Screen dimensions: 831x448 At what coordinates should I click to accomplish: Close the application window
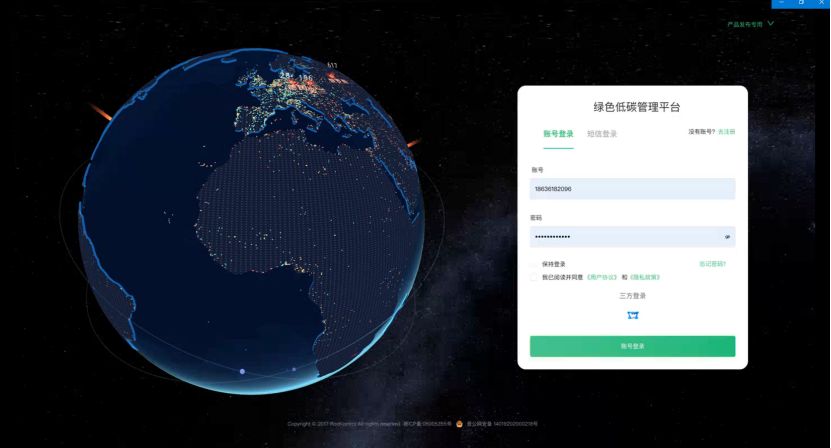point(821,3)
